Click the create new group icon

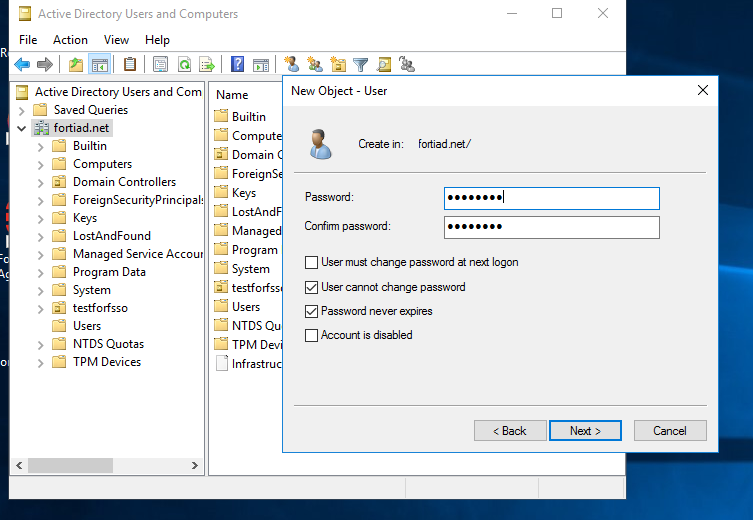pos(315,65)
